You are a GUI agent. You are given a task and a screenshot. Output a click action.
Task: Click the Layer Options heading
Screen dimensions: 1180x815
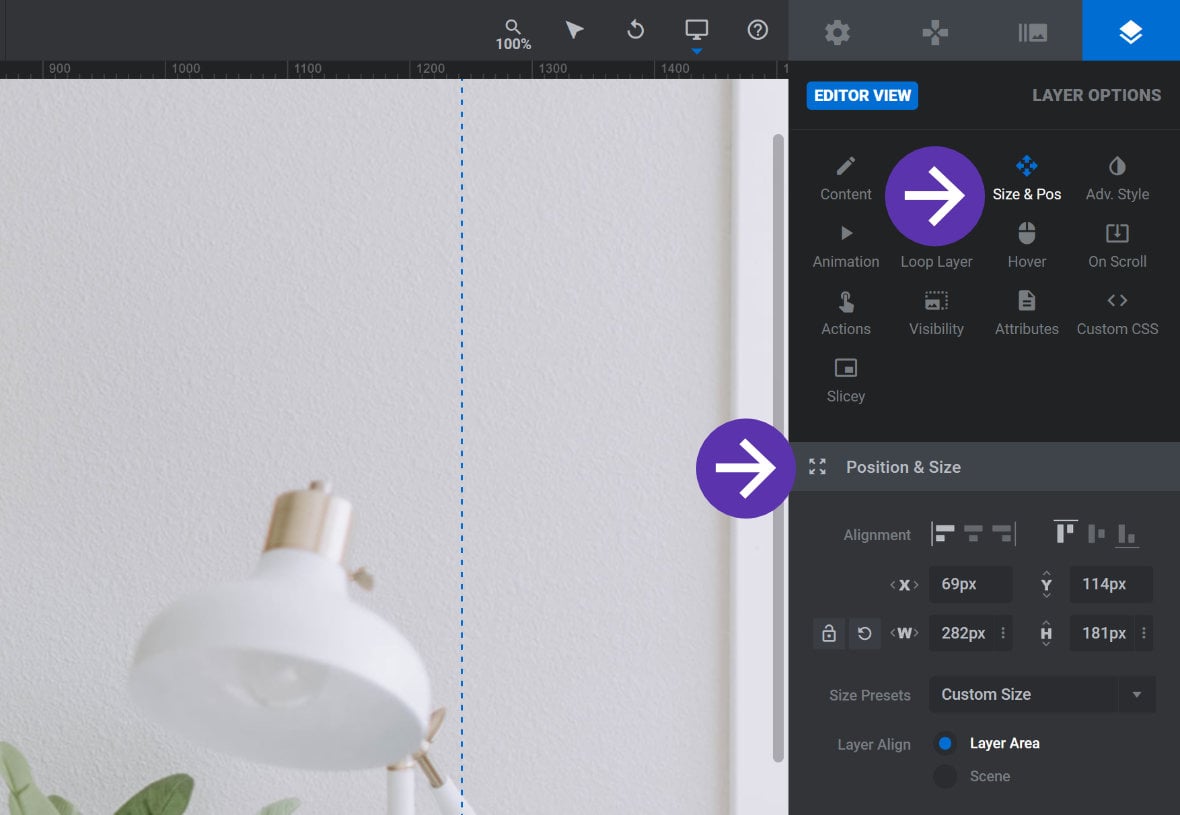pos(1096,96)
